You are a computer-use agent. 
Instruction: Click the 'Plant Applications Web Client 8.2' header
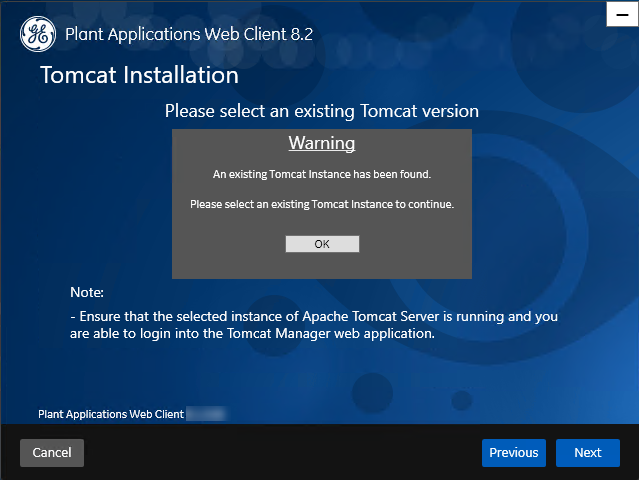[x=189, y=34]
